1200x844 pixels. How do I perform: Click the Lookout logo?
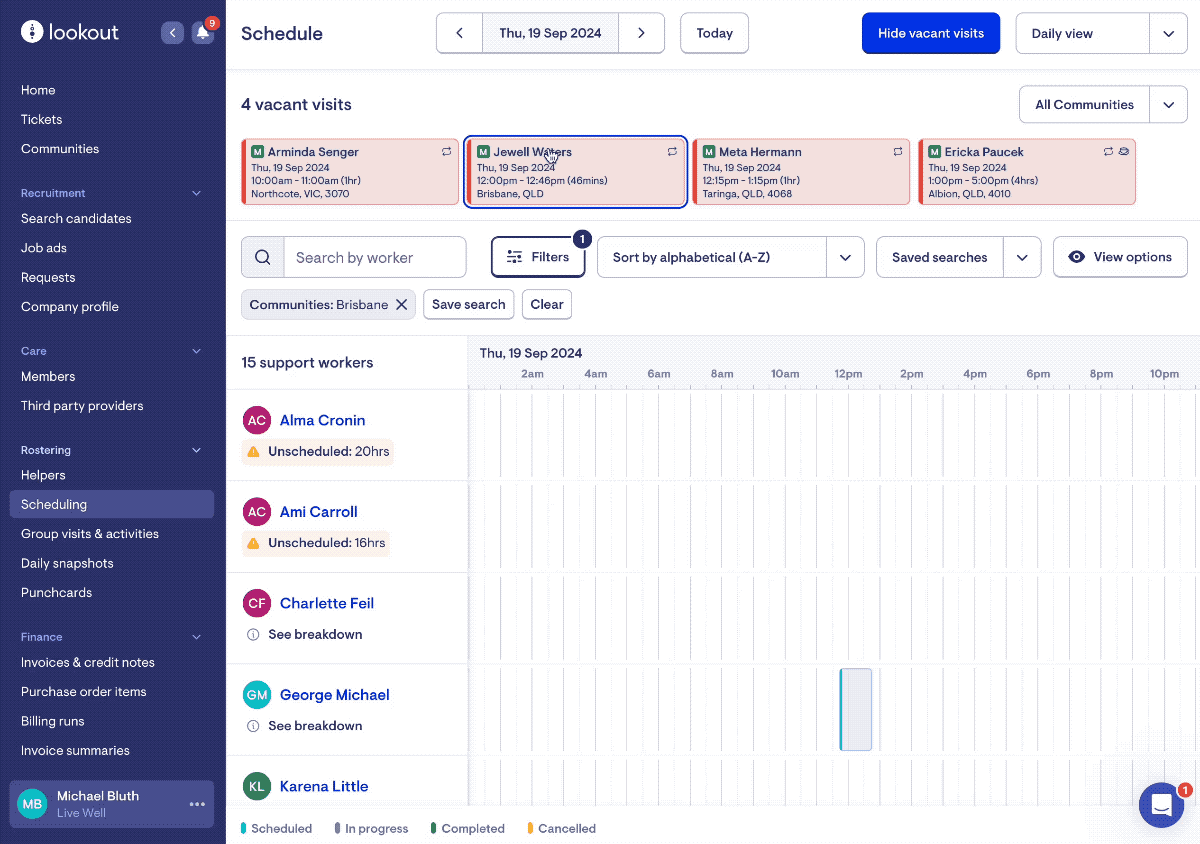click(x=70, y=32)
